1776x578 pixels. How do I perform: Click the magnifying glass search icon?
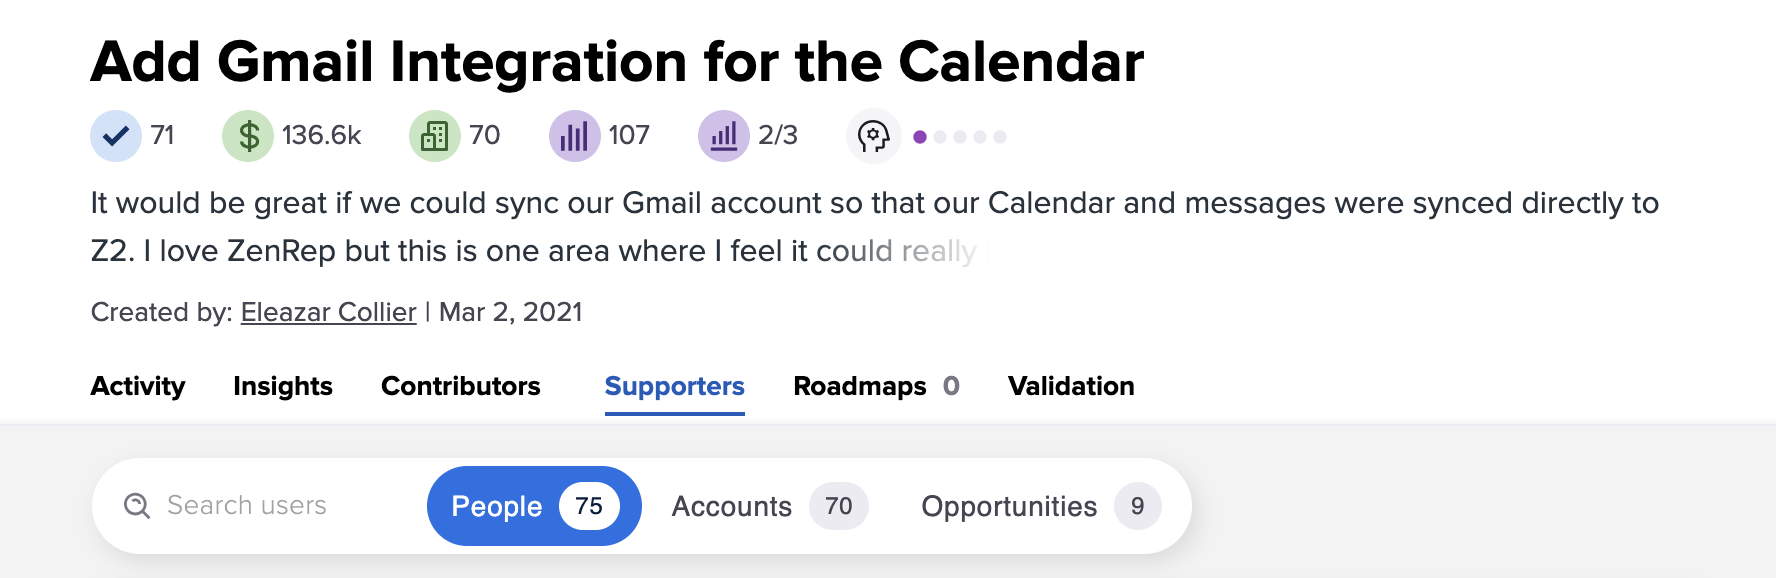pyautogui.click(x=137, y=506)
